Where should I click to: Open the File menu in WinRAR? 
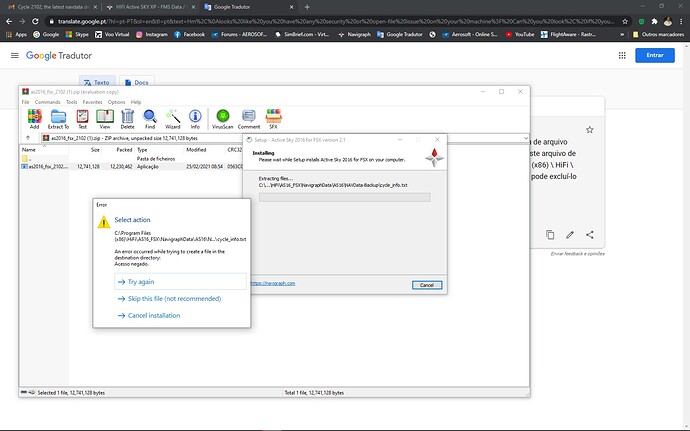pyautogui.click(x=26, y=102)
